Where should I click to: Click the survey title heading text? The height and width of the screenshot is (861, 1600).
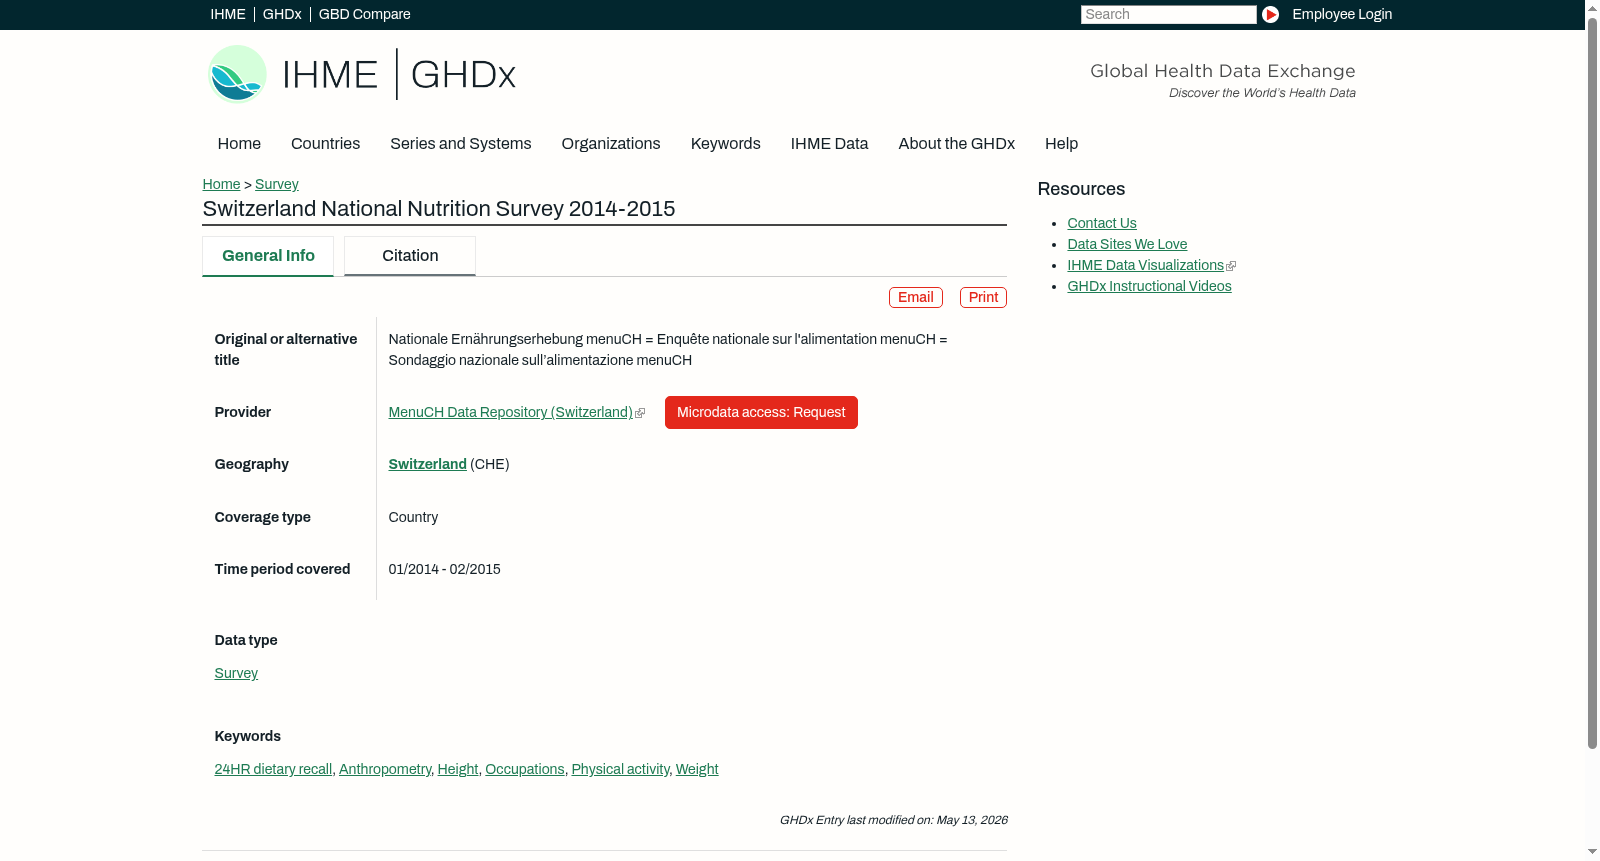(439, 209)
